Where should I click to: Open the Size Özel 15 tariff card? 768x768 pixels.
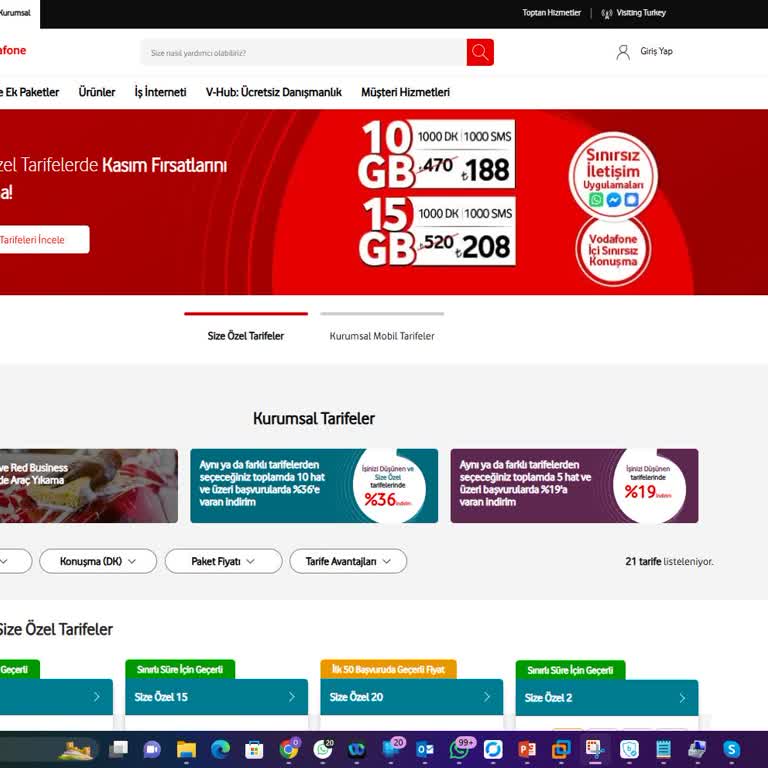click(x=216, y=696)
